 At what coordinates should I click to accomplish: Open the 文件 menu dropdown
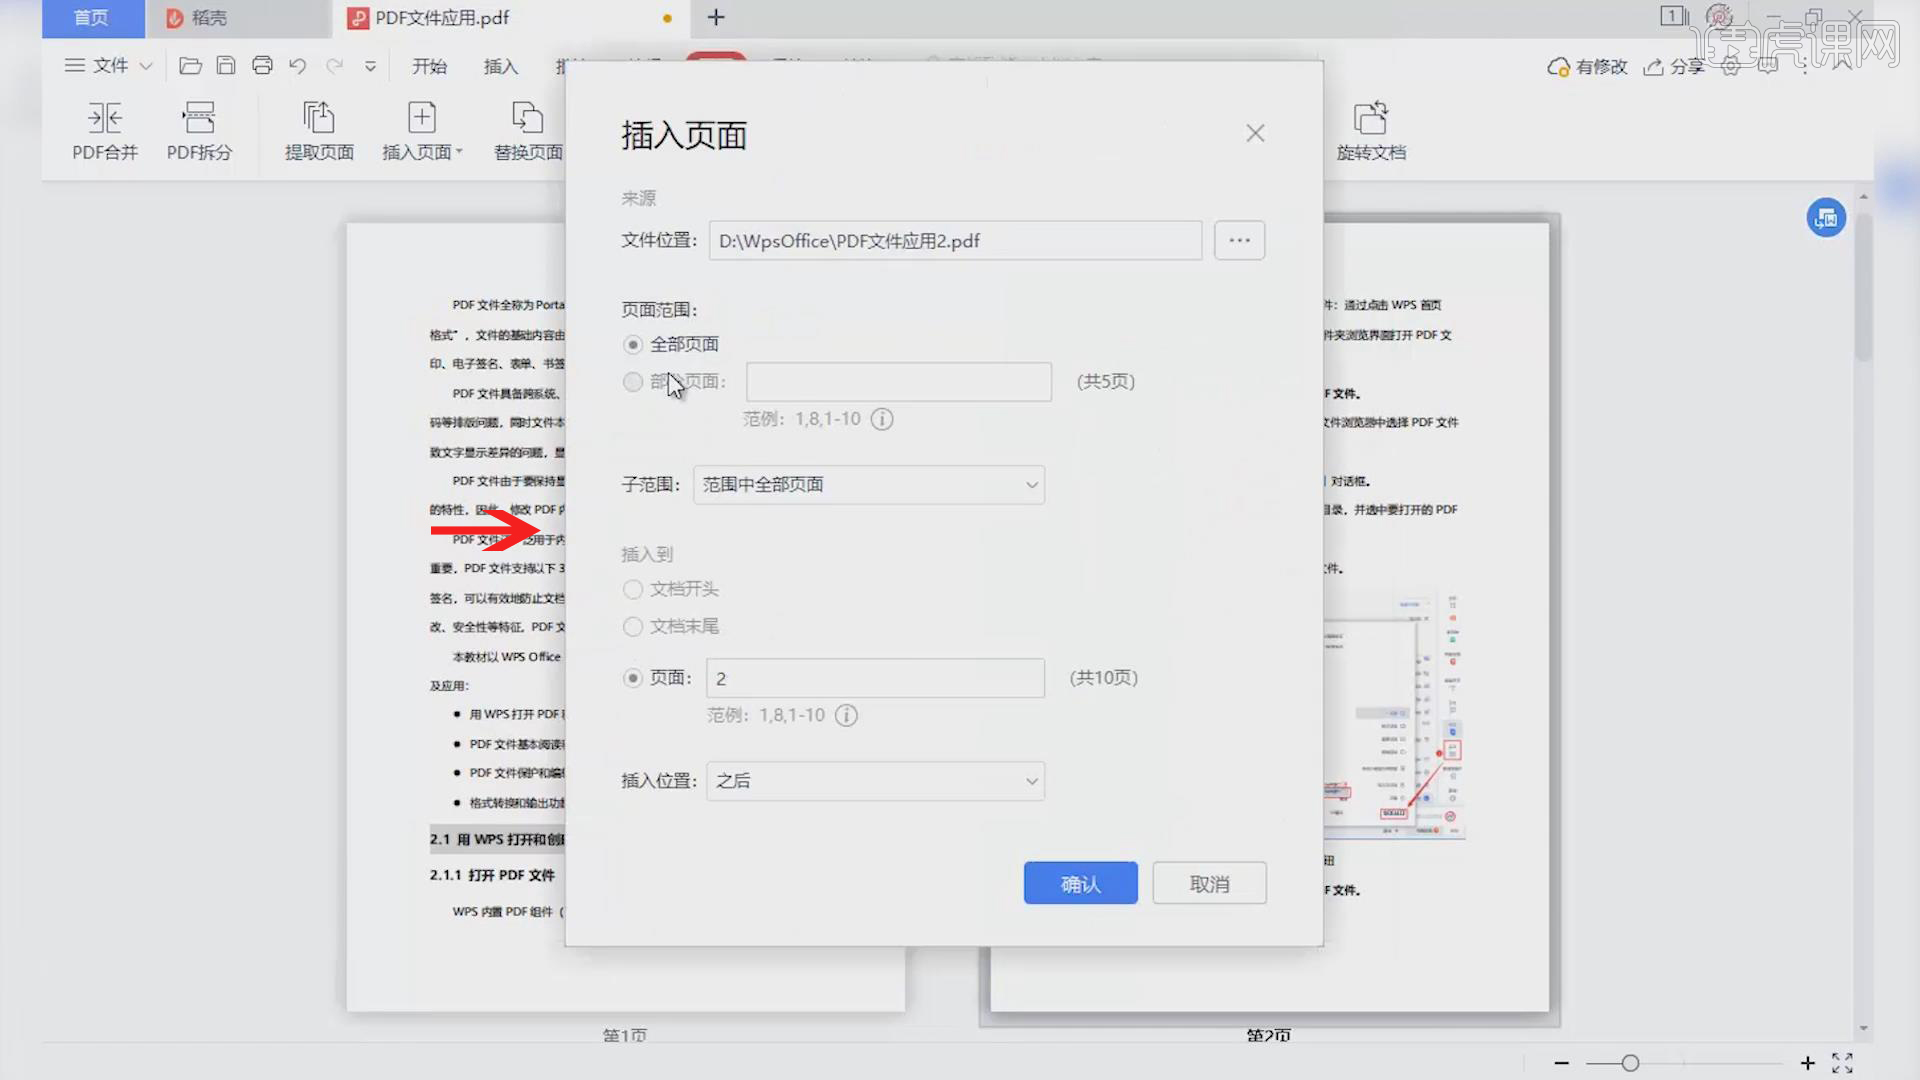click(108, 66)
